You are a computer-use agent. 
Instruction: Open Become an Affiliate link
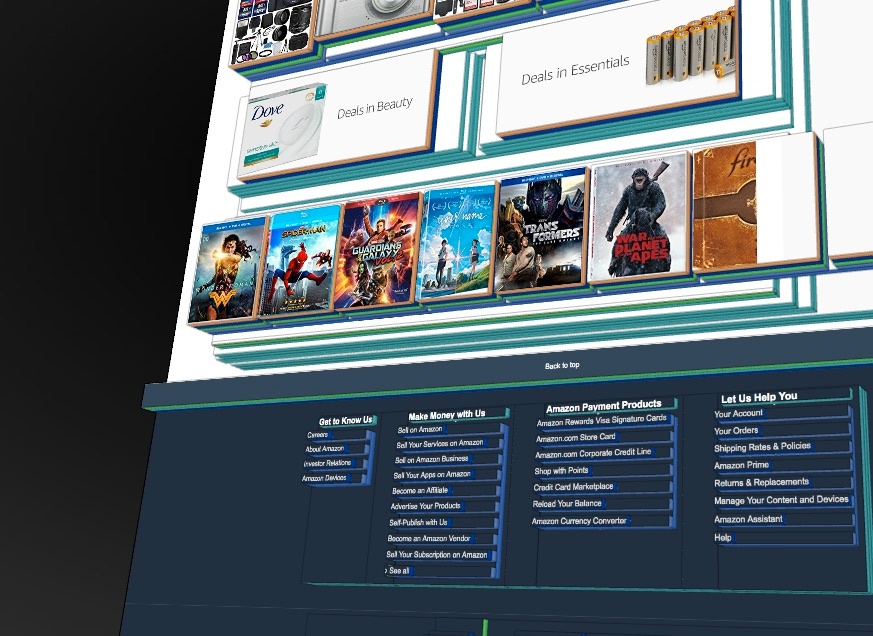pos(420,491)
